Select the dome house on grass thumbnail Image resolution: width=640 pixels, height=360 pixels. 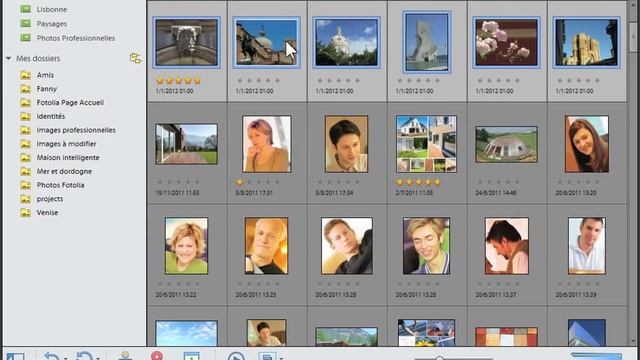pyautogui.click(x=506, y=144)
